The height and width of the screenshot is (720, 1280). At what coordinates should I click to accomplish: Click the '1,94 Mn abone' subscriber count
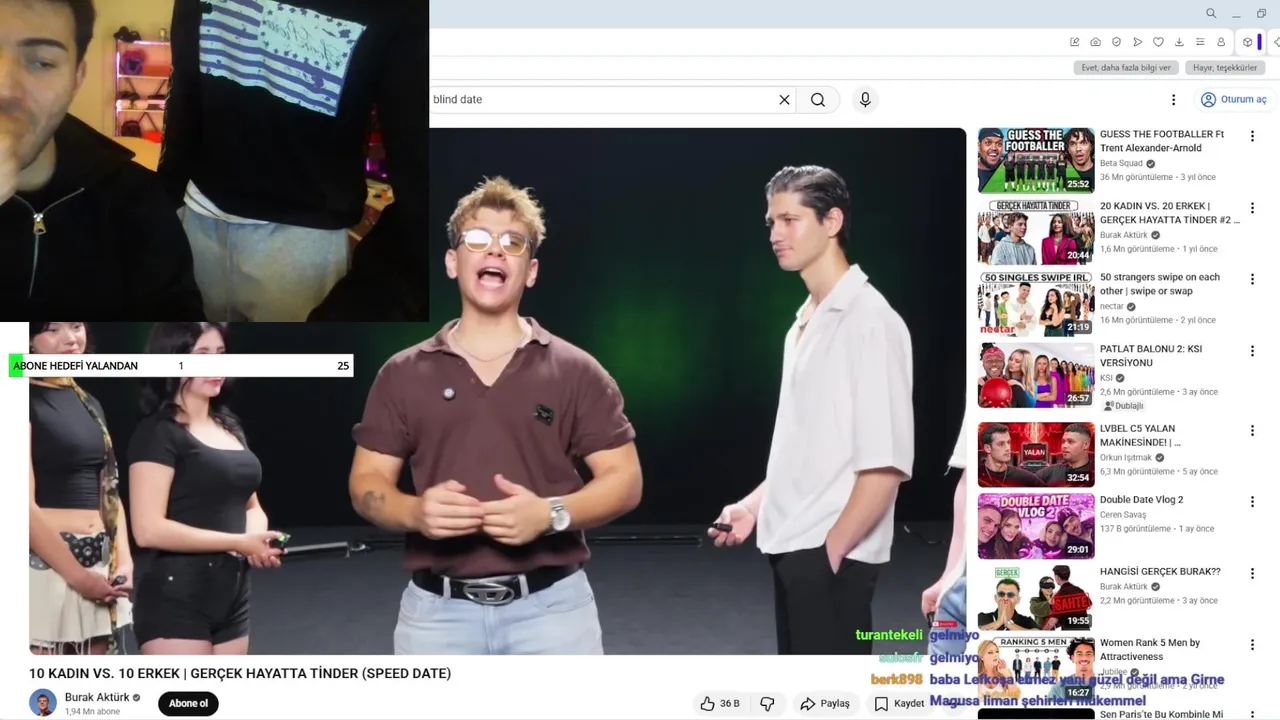click(92, 712)
